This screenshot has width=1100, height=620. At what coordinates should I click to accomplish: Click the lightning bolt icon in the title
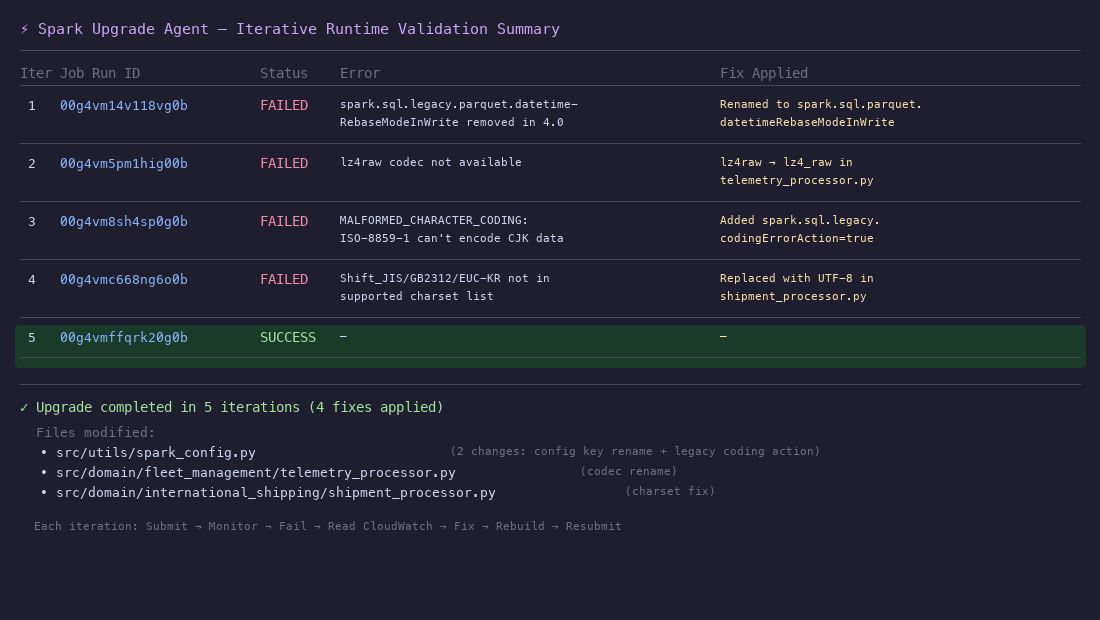point(25,29)
